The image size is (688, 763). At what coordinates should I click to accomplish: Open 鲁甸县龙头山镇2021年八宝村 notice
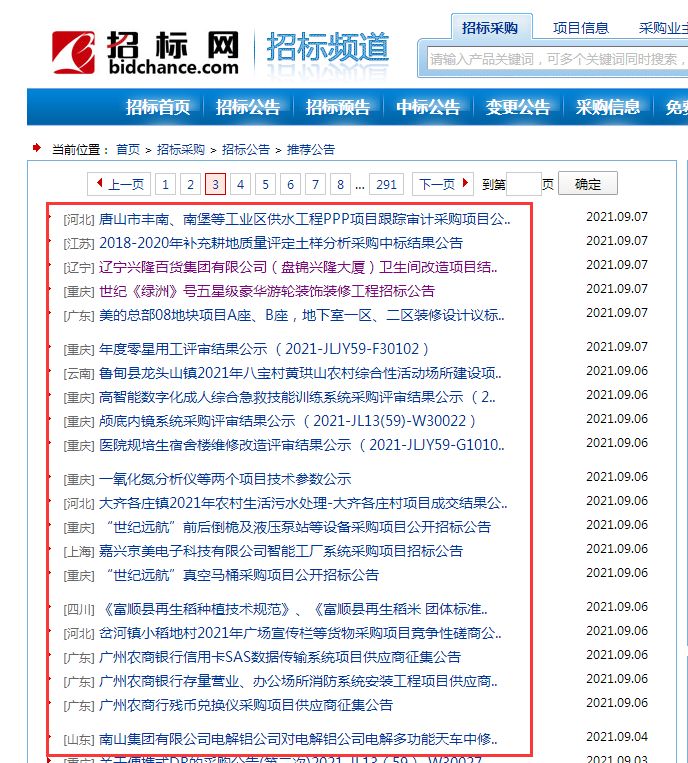(300, 373)
